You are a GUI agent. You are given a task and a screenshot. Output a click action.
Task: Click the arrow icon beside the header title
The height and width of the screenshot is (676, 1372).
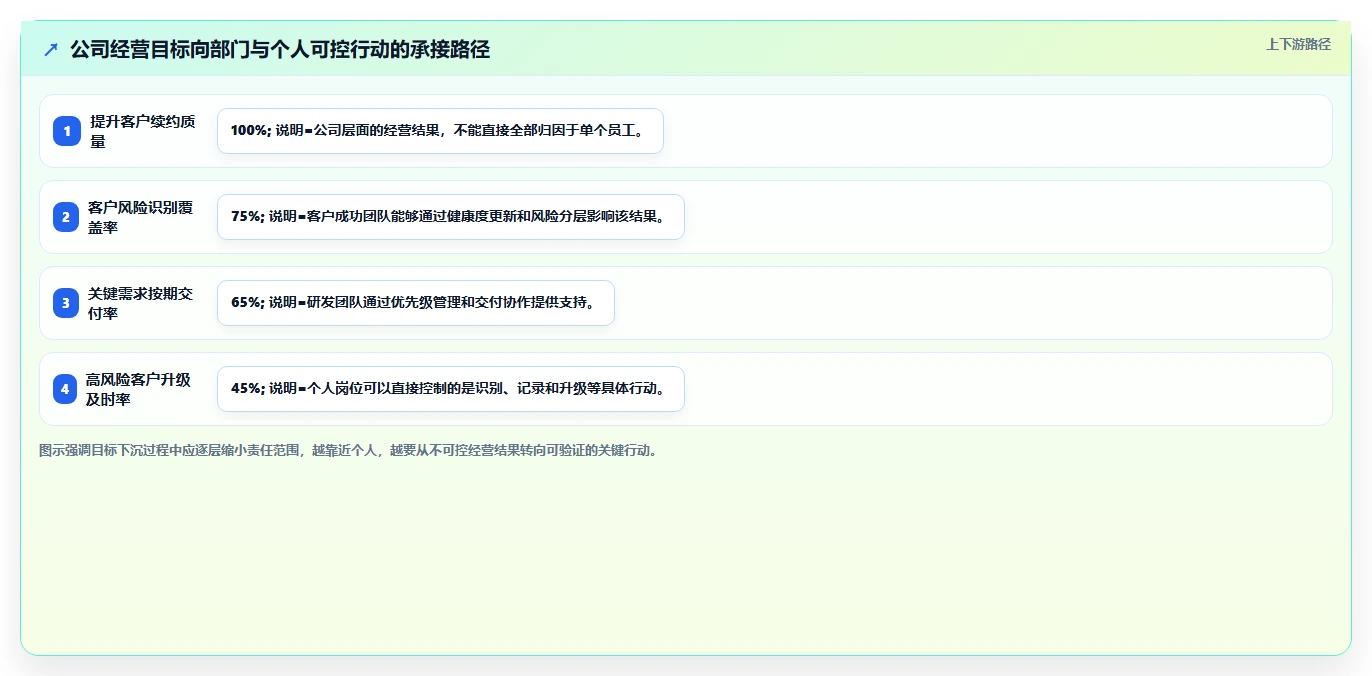pos(51,49)
